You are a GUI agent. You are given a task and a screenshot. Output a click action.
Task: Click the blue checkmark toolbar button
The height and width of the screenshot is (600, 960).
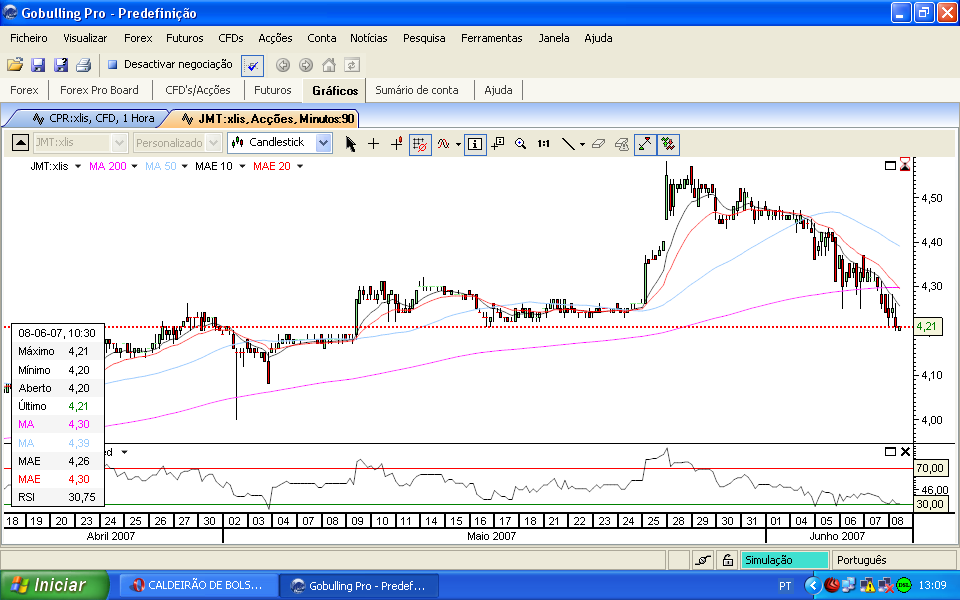click(x=252, y=65)
